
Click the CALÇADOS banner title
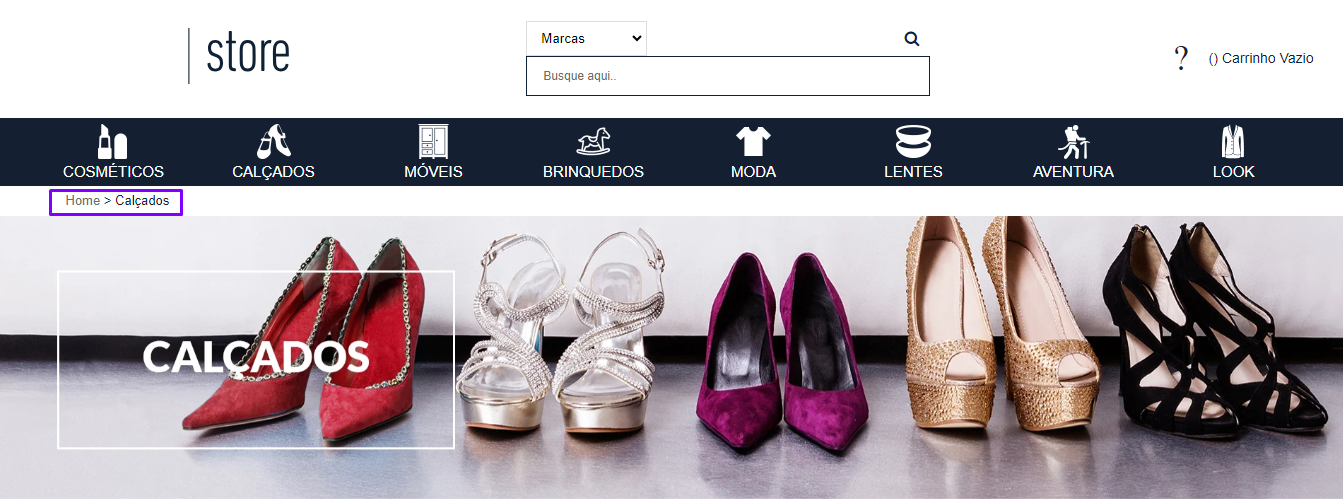256,357
